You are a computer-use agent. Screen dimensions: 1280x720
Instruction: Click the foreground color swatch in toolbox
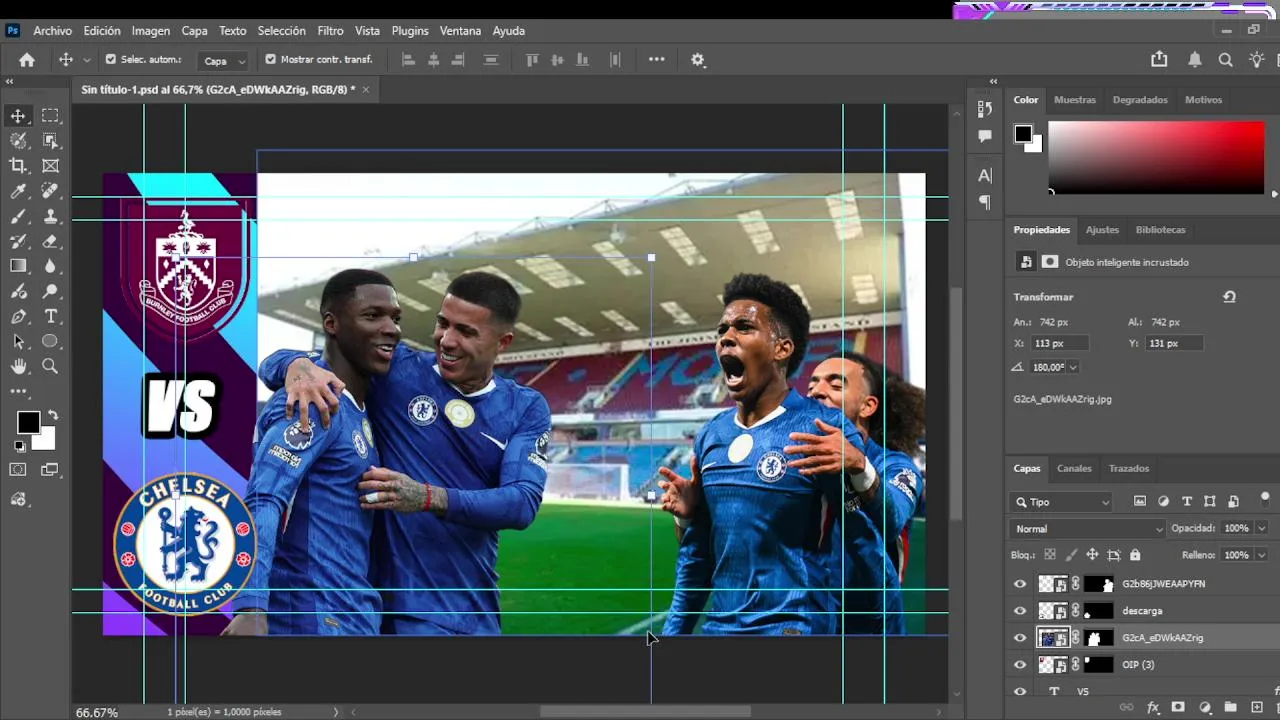point(28,423)
